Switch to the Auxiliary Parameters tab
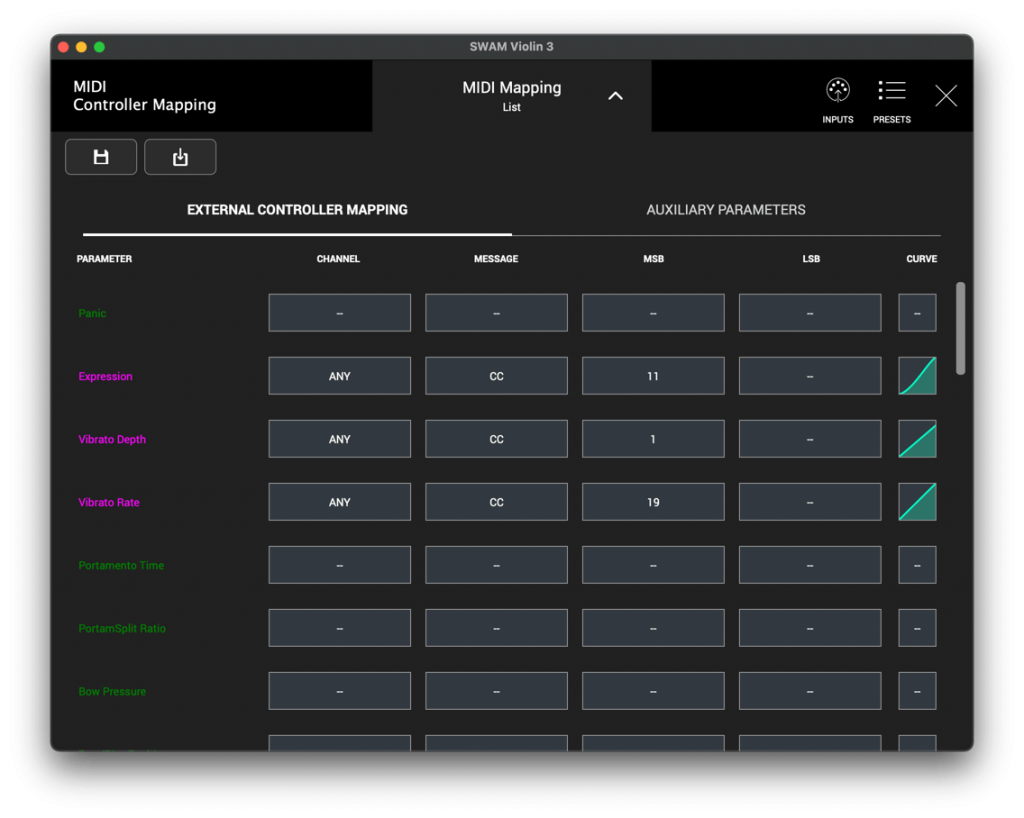 pos(726,210)
